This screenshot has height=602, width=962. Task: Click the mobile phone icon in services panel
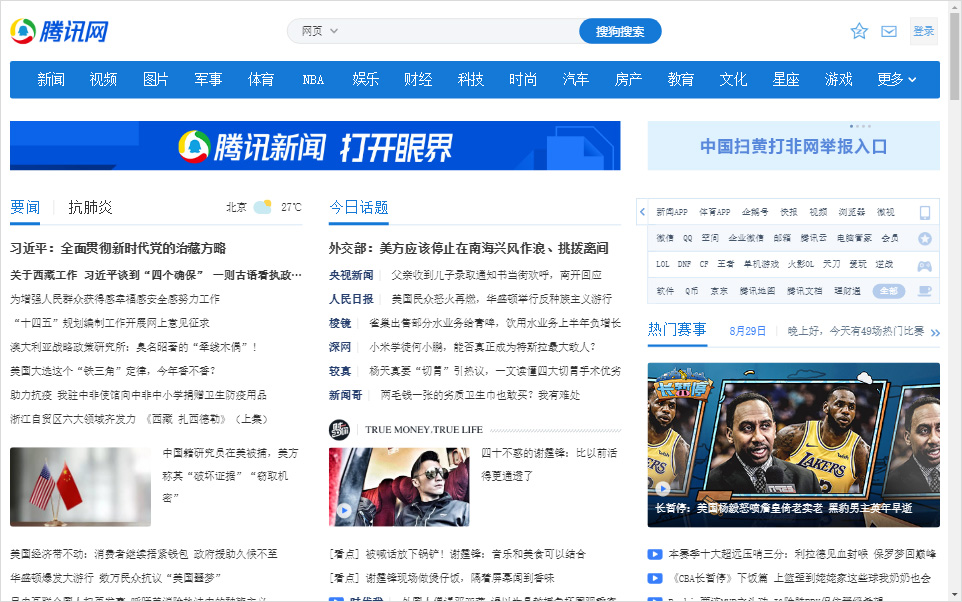(925, 212)
